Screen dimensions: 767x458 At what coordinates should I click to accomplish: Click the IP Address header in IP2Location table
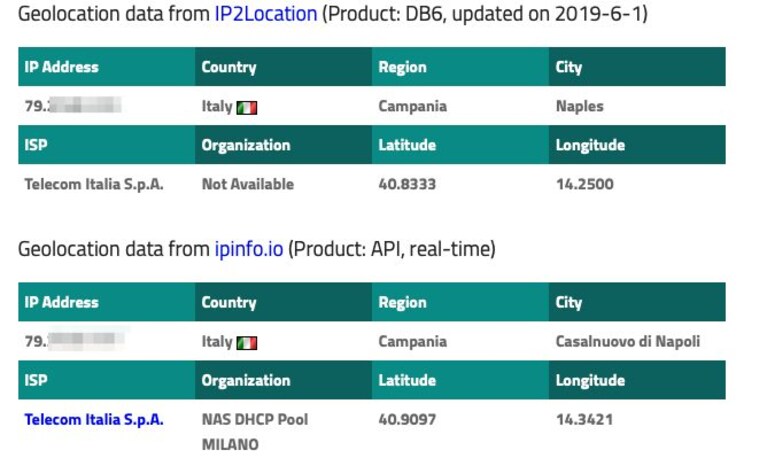coord(107,67)
